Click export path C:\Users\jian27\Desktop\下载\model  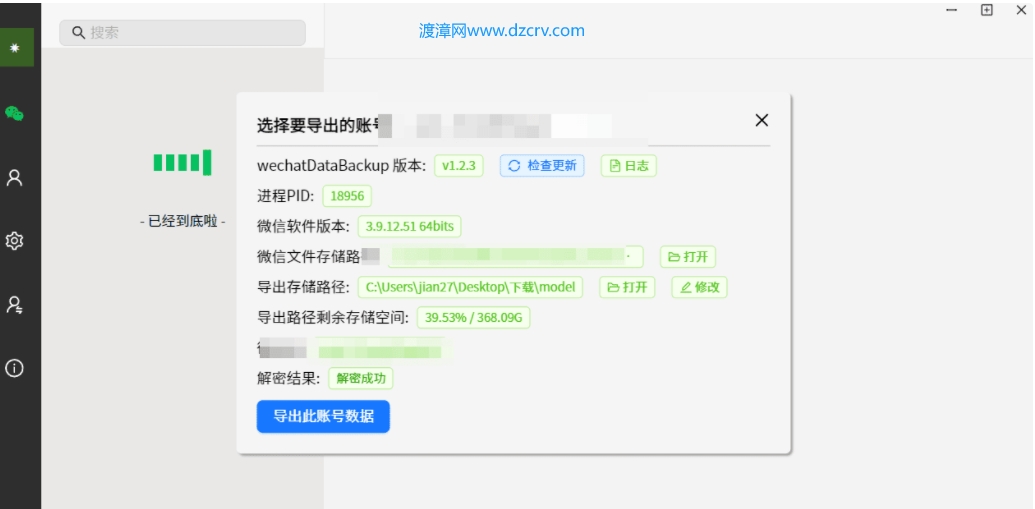point(470,287)
